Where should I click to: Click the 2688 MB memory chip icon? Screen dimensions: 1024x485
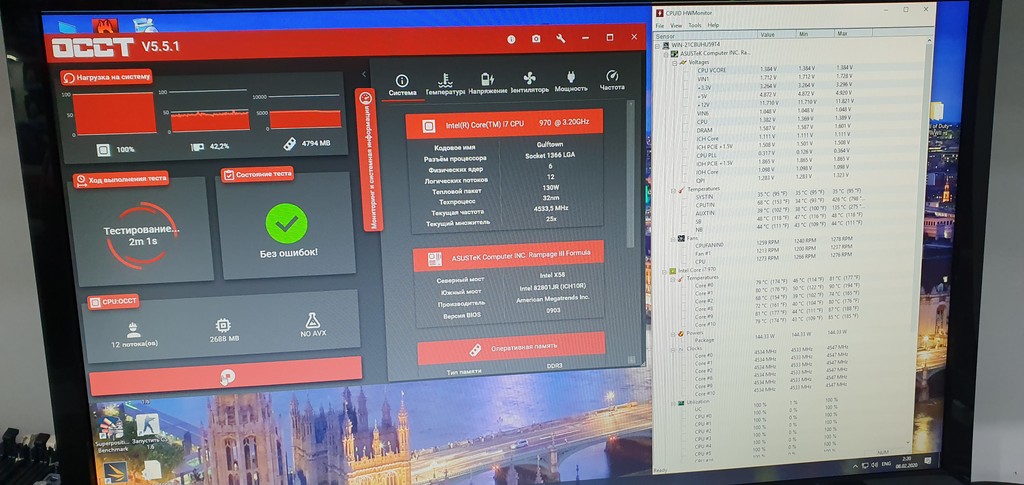pyautogui.click(x=223, y=326)
